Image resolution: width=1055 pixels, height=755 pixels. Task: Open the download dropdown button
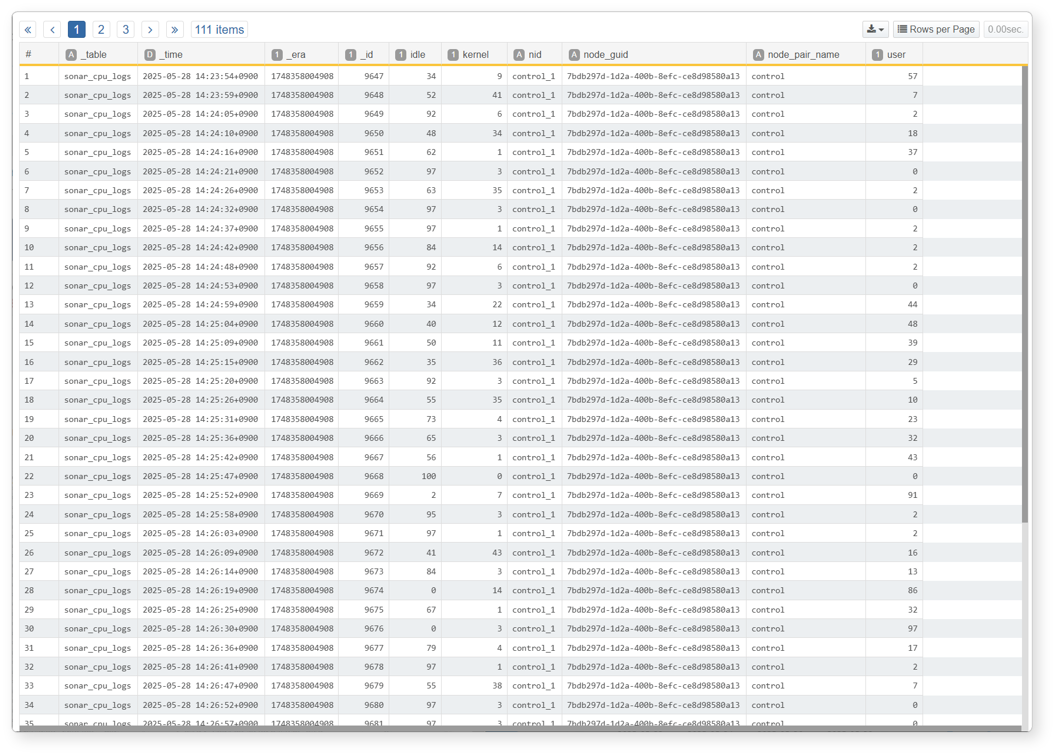875,29
